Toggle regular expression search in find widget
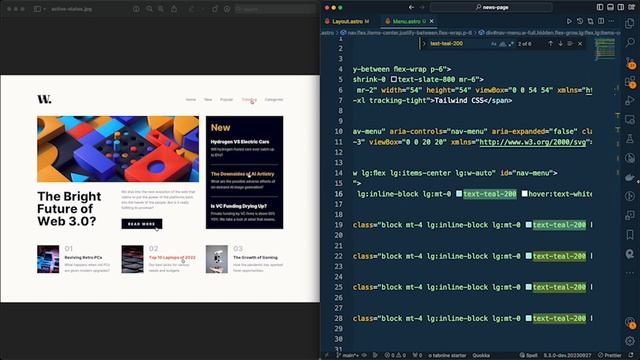Viewport: 640px width, 360px height. point(511,44)
